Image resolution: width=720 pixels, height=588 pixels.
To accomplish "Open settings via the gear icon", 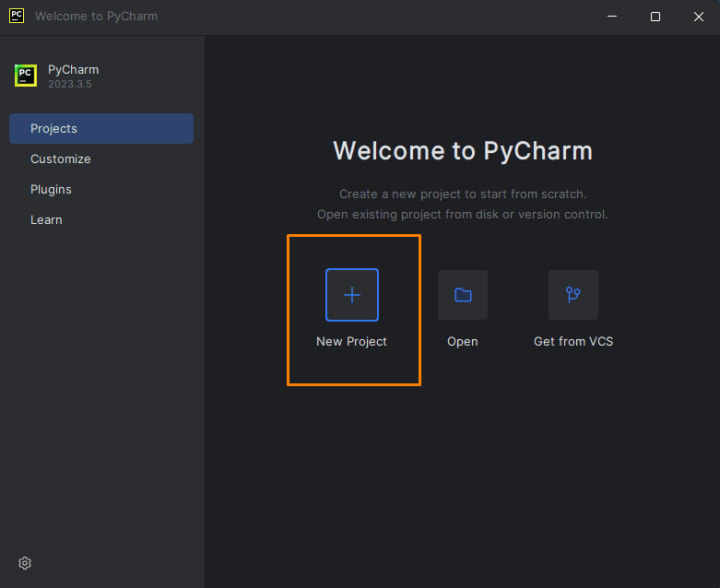I will click(x=25, y=563).
